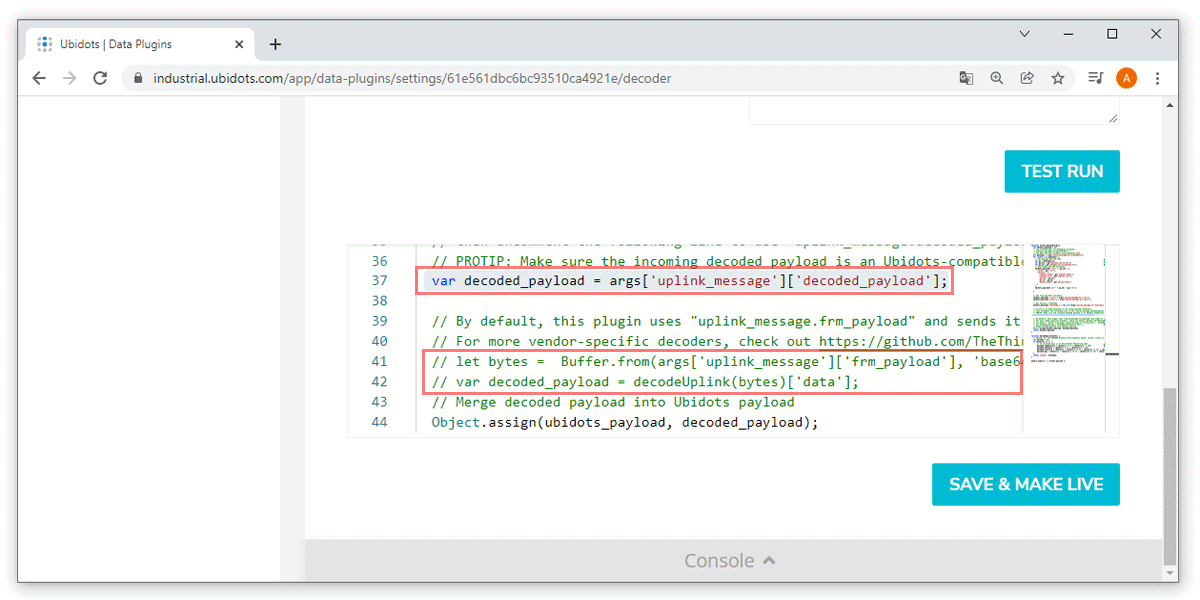This screenshot has width=1200, height=600.
Task: Click SAVE & MAKE LIVE
Action: tap(1026, 484)
